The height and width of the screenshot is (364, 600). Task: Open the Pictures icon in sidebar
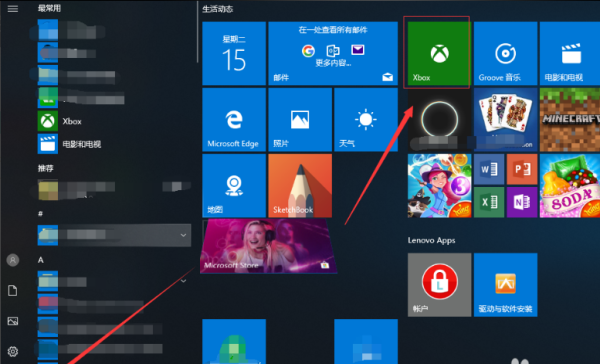point(13,321)
